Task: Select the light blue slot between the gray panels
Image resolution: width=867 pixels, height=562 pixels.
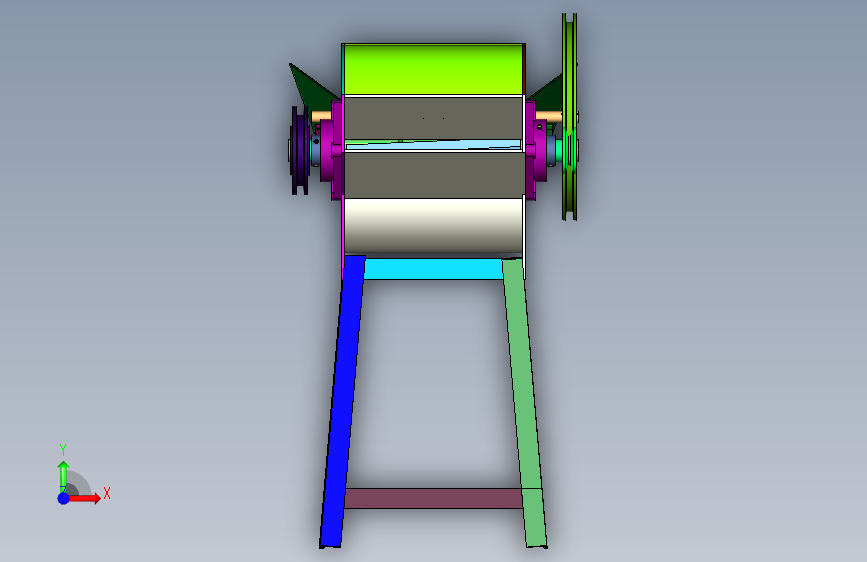Action: [x=433, y=145]
